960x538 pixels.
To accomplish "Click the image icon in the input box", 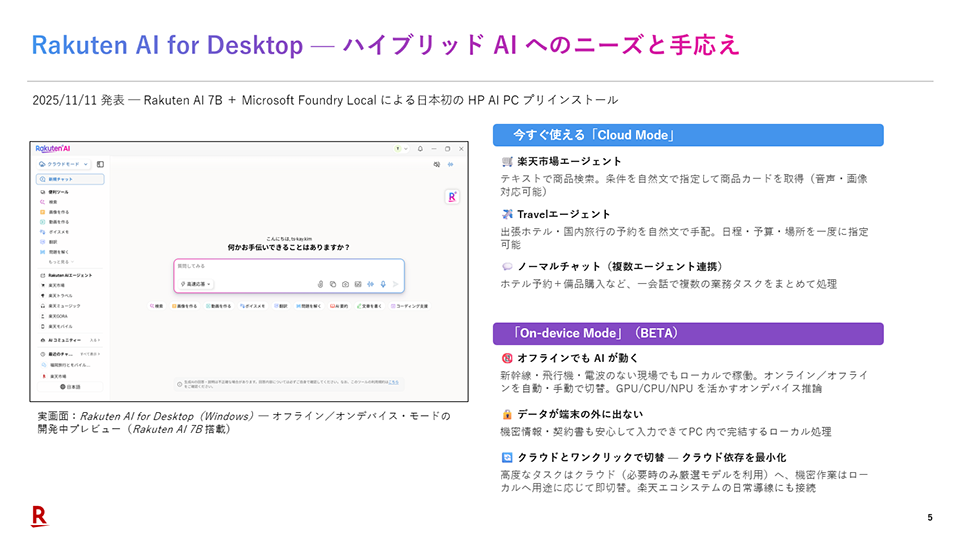I will click(x=358, y=284).
